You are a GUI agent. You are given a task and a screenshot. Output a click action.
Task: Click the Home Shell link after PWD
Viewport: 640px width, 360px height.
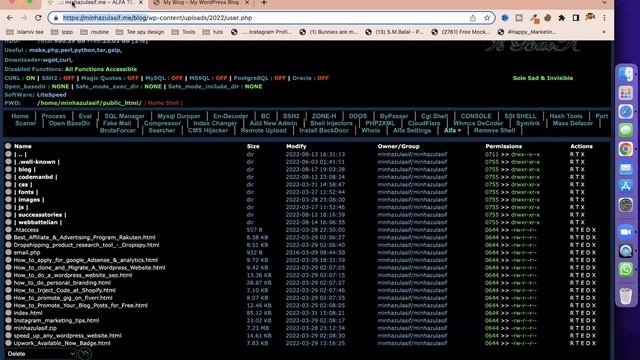point(163,103)
